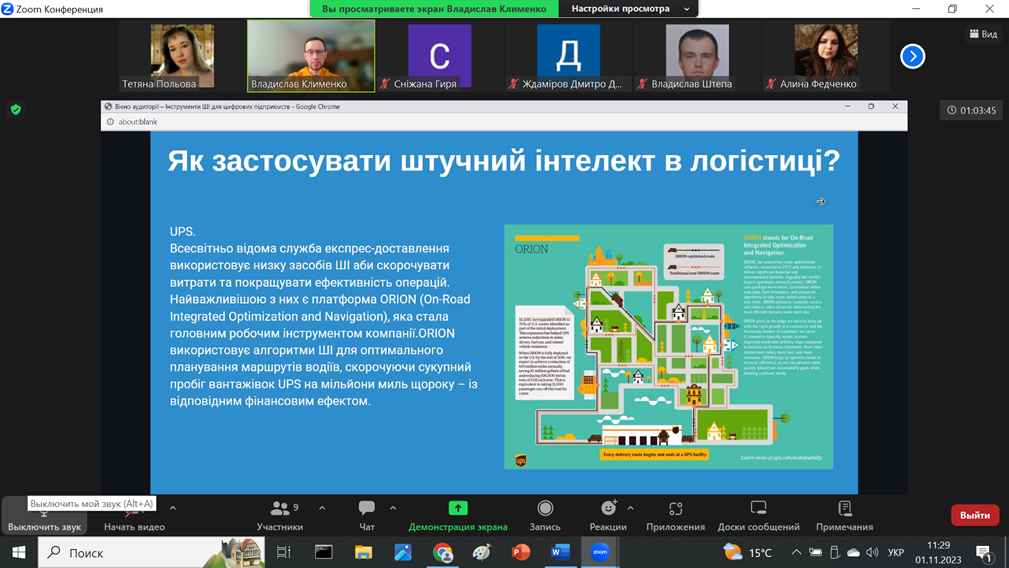Click the ORION infographic image
This screenshot has height=568, width=1009.
pyautogui.click(x=669, y=347)
